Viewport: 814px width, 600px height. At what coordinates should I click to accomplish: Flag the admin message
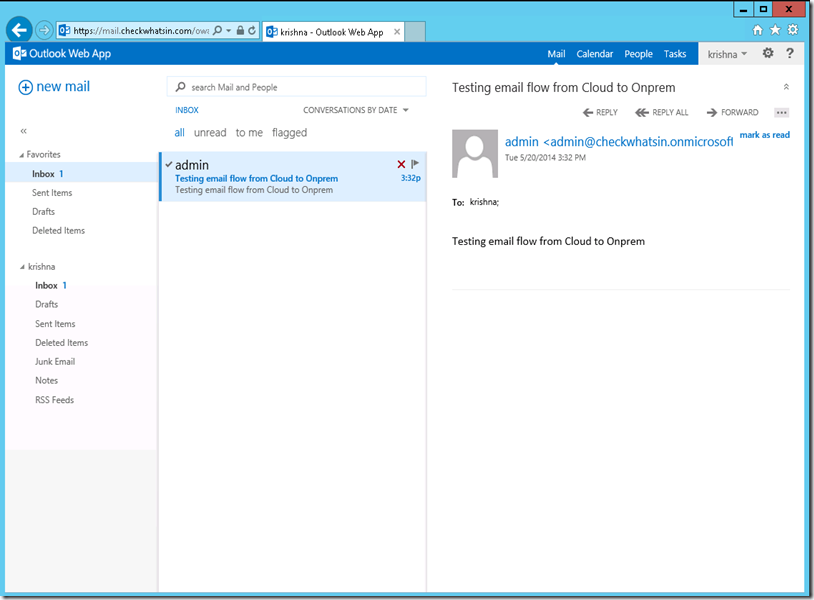[x=415, y=165]
